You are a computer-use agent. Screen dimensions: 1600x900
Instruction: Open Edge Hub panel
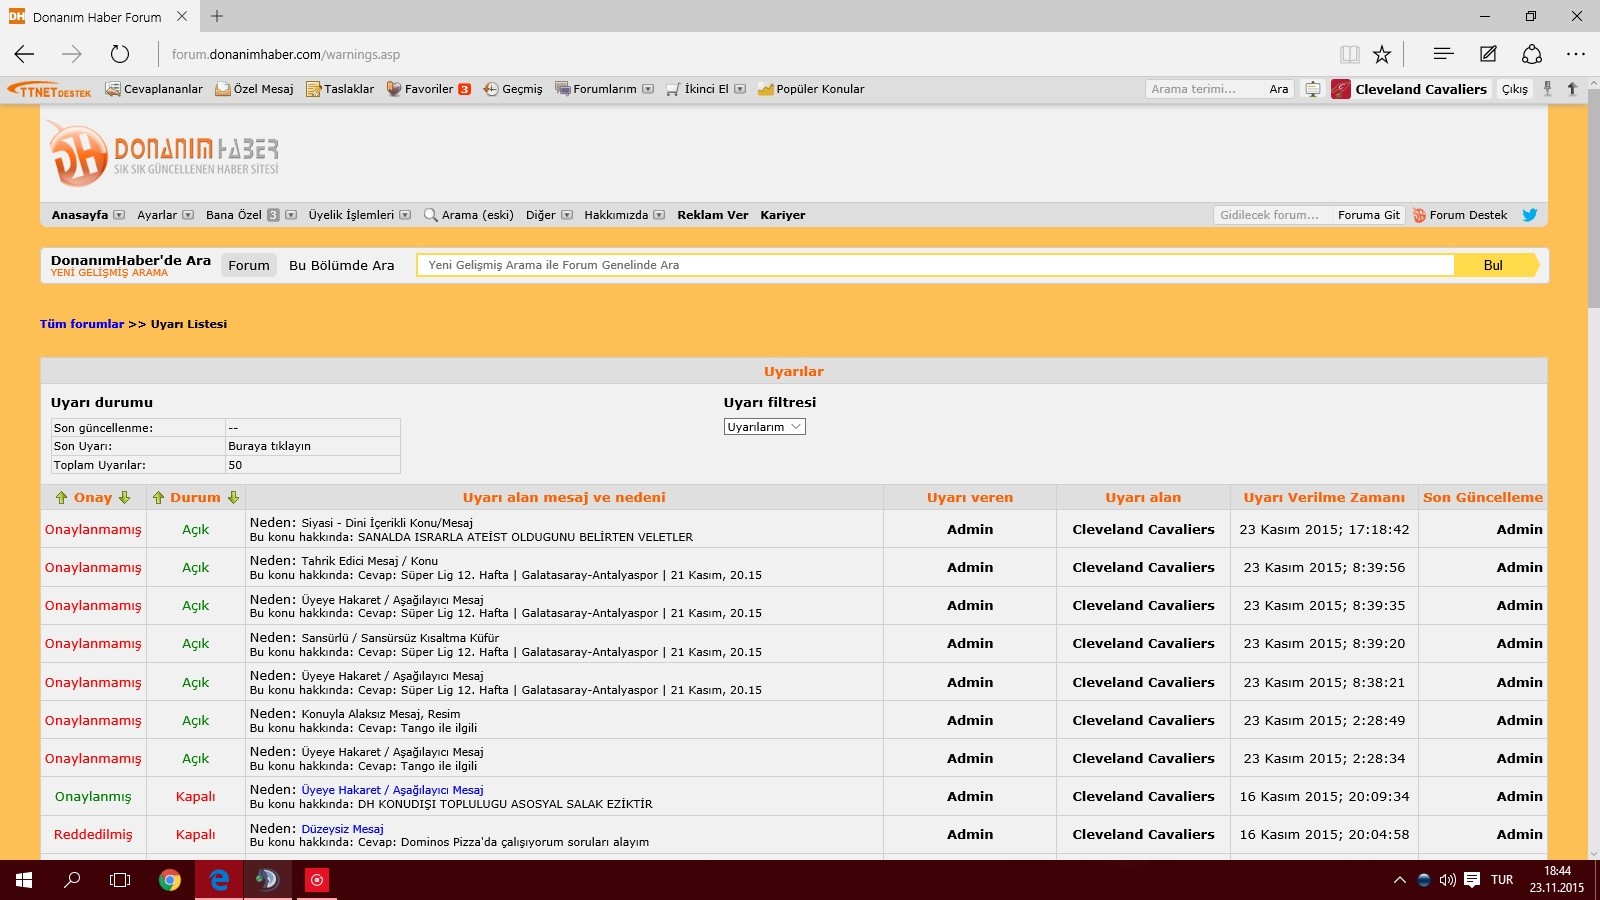[x=1443, y=54]
